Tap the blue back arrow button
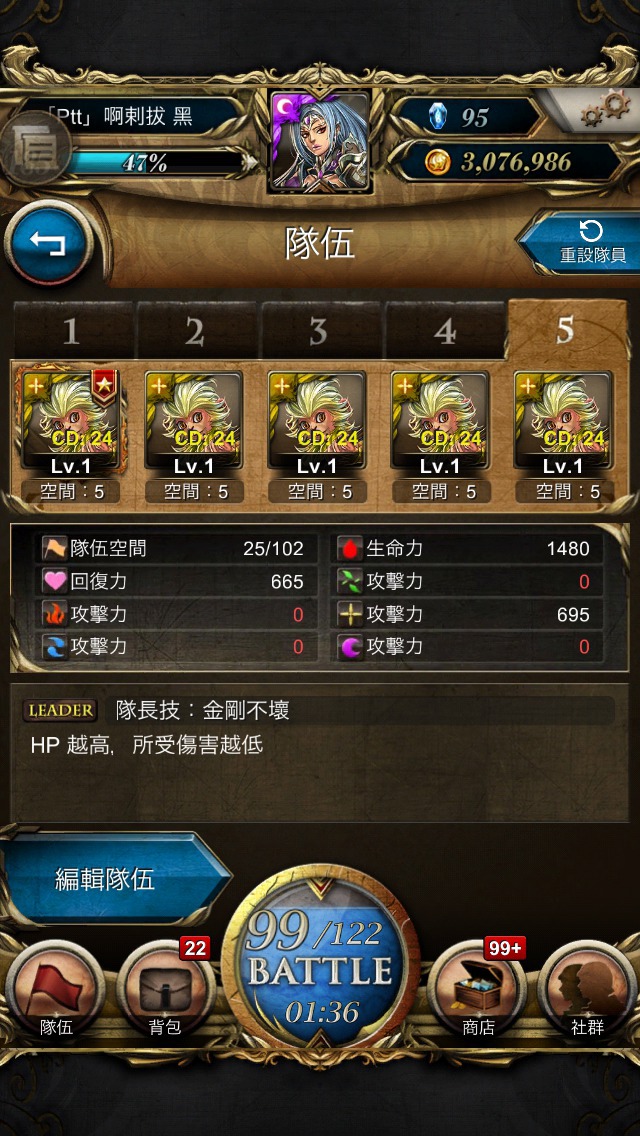640x1136 pixels. [x=49, y=244]
